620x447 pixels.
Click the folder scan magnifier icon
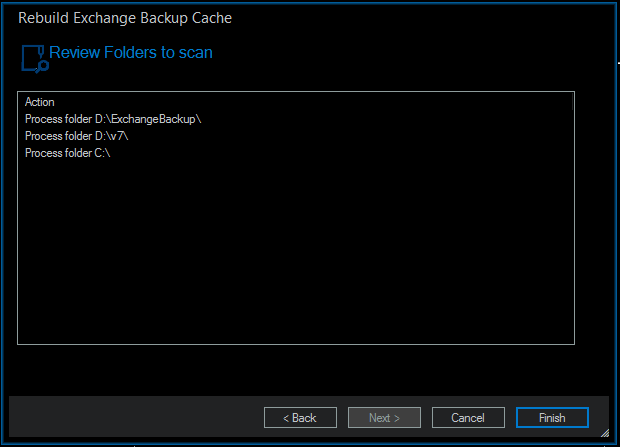pos(35,59)
